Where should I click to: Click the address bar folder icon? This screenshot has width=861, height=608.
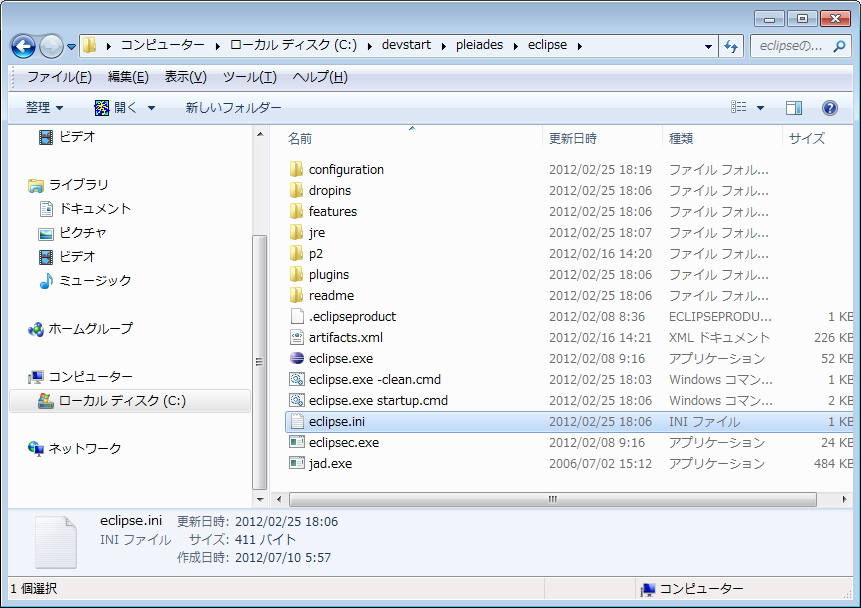click(x=90, y=46)
